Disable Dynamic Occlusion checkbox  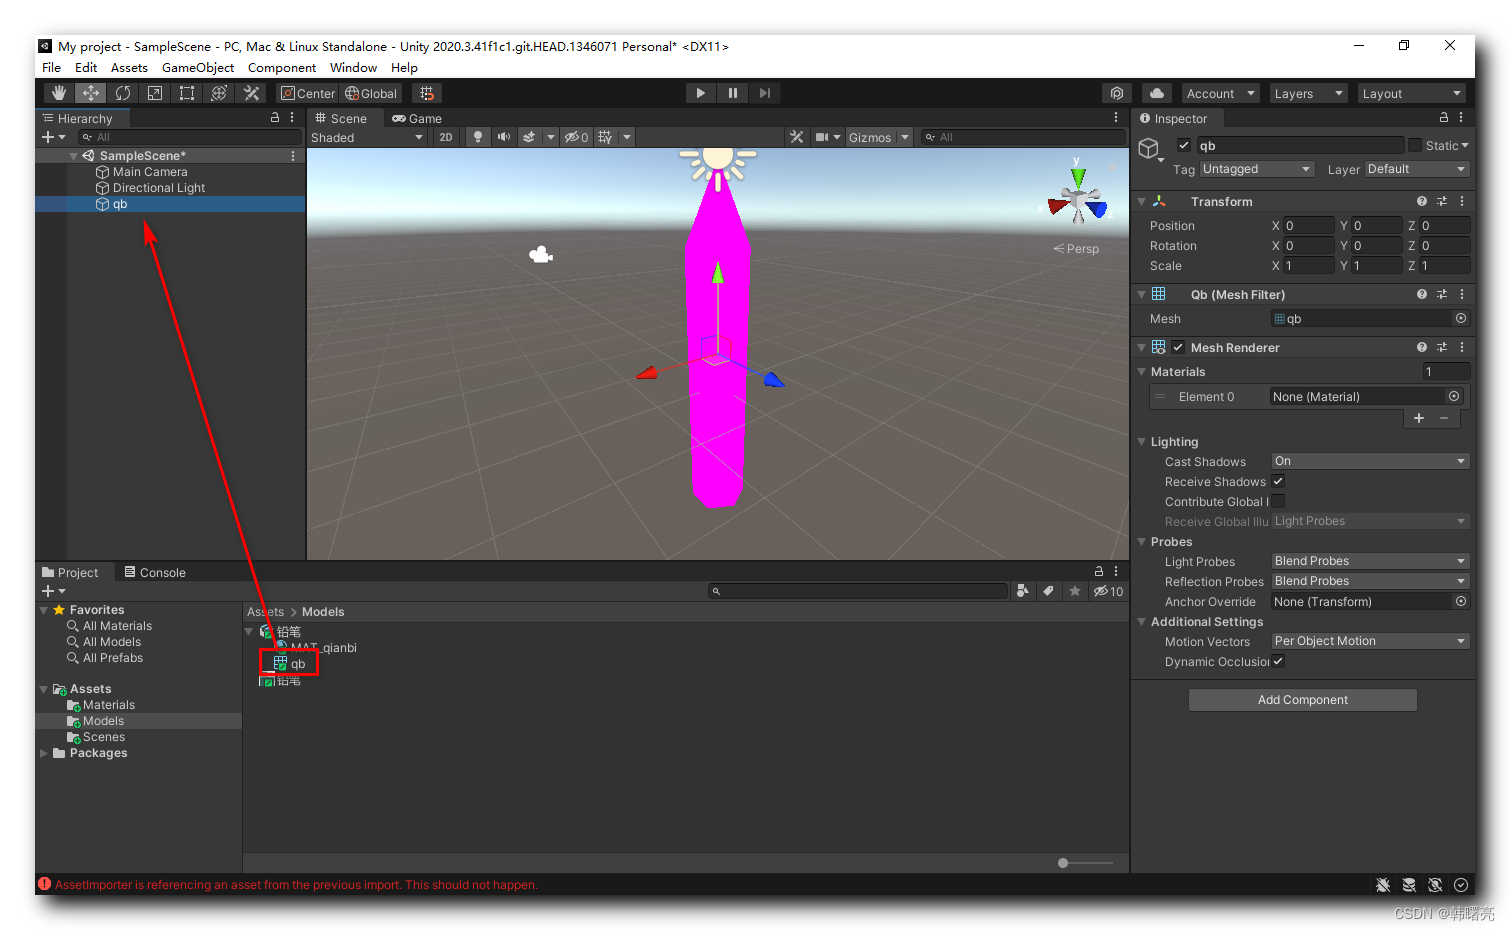click(x=1277, y=661)
